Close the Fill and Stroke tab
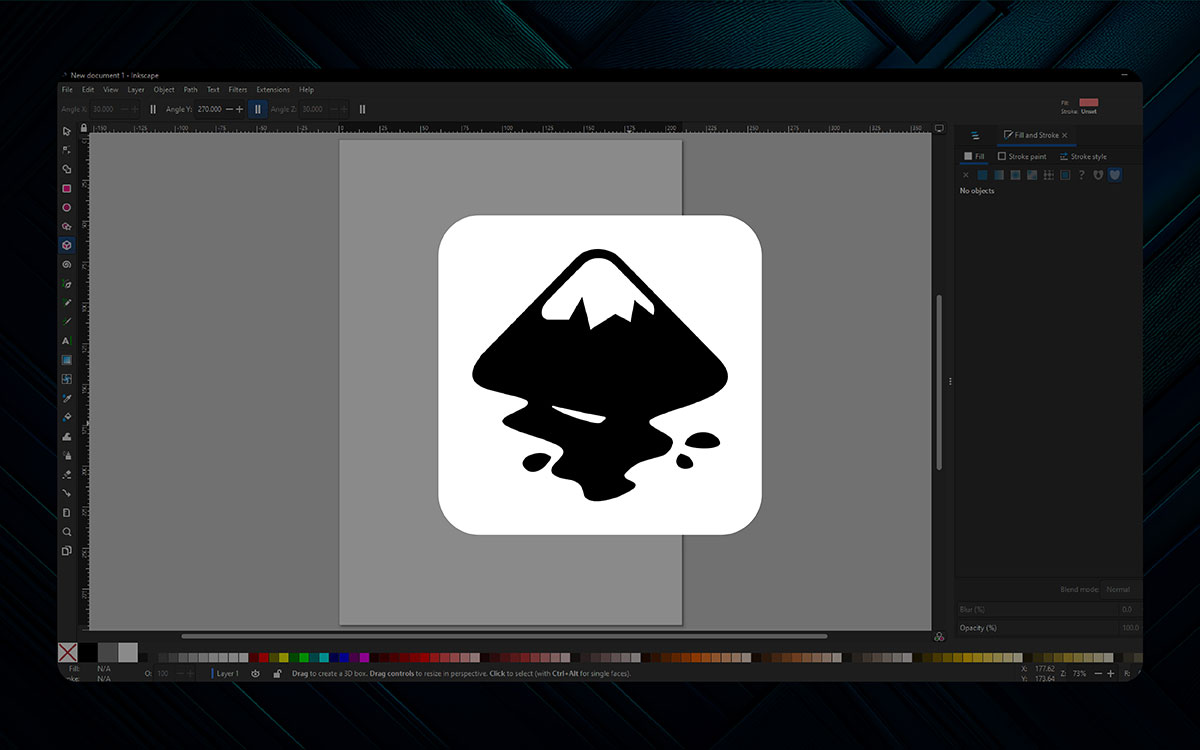 [1064, 135]
